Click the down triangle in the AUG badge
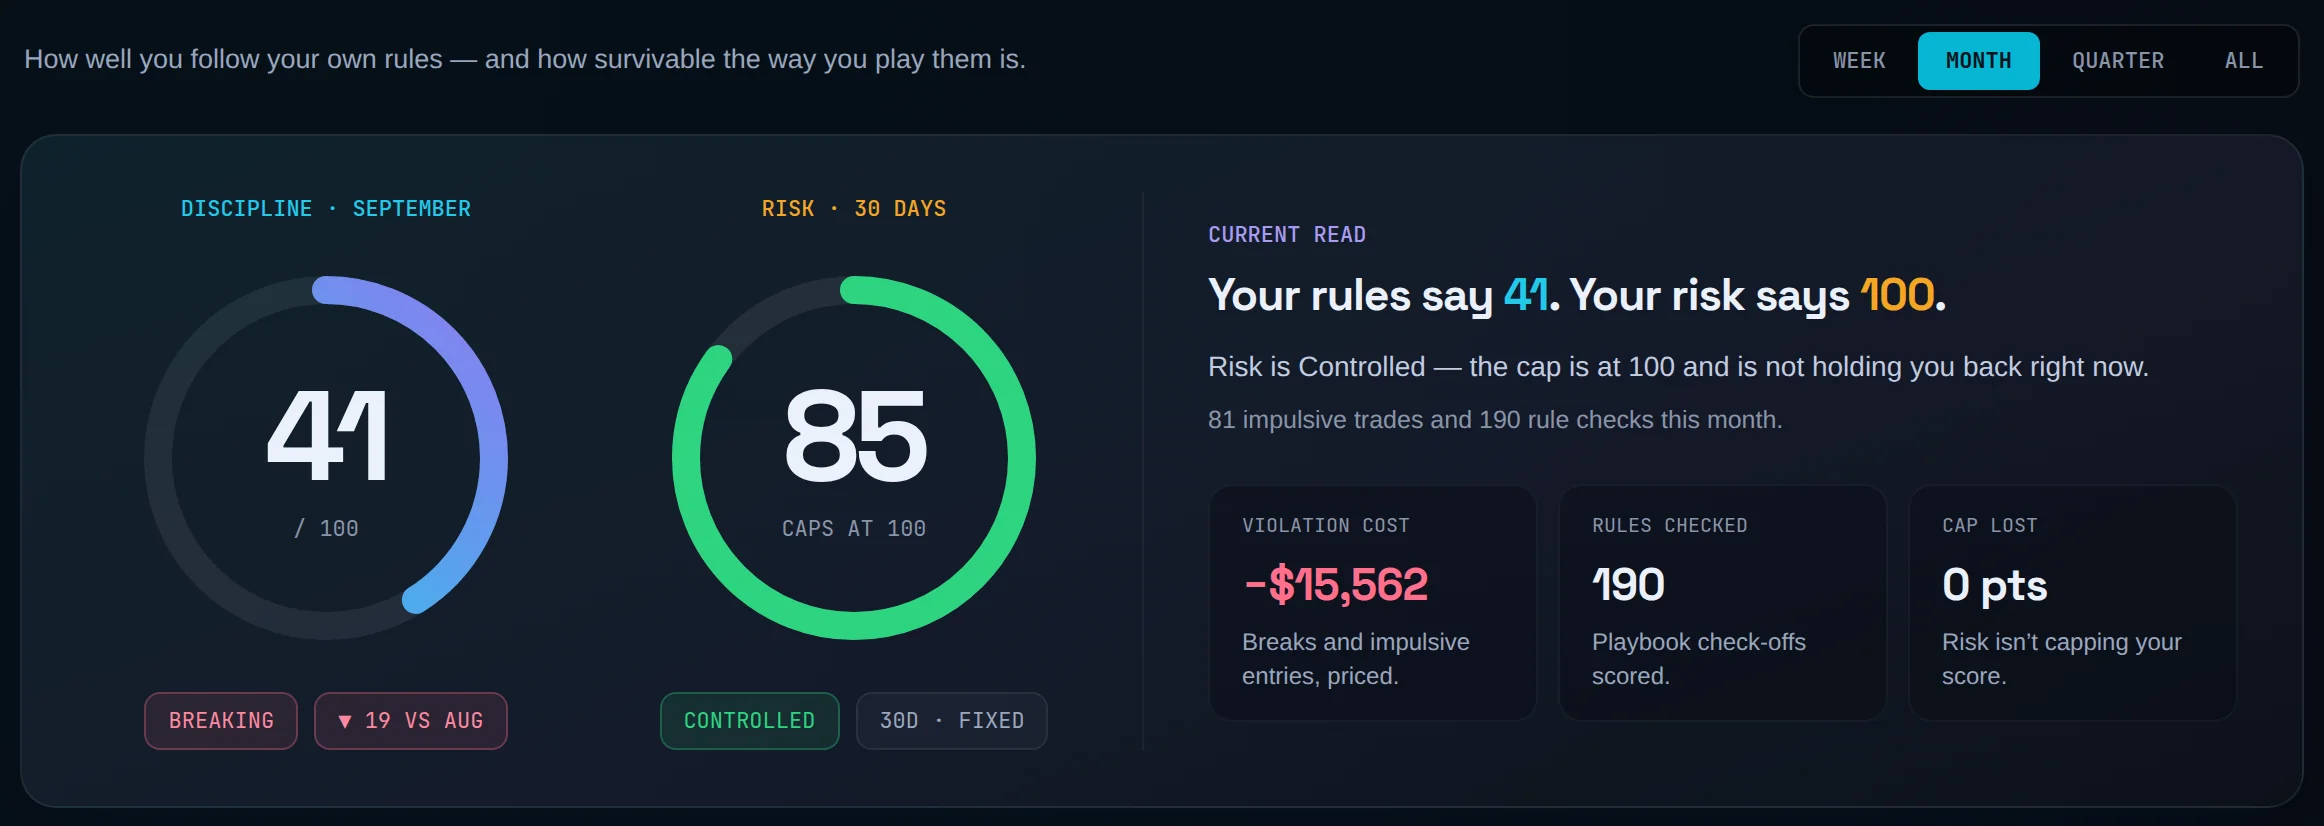Image resolution: width=2324 pixels, height=826 pixels. tap(345, 721)
